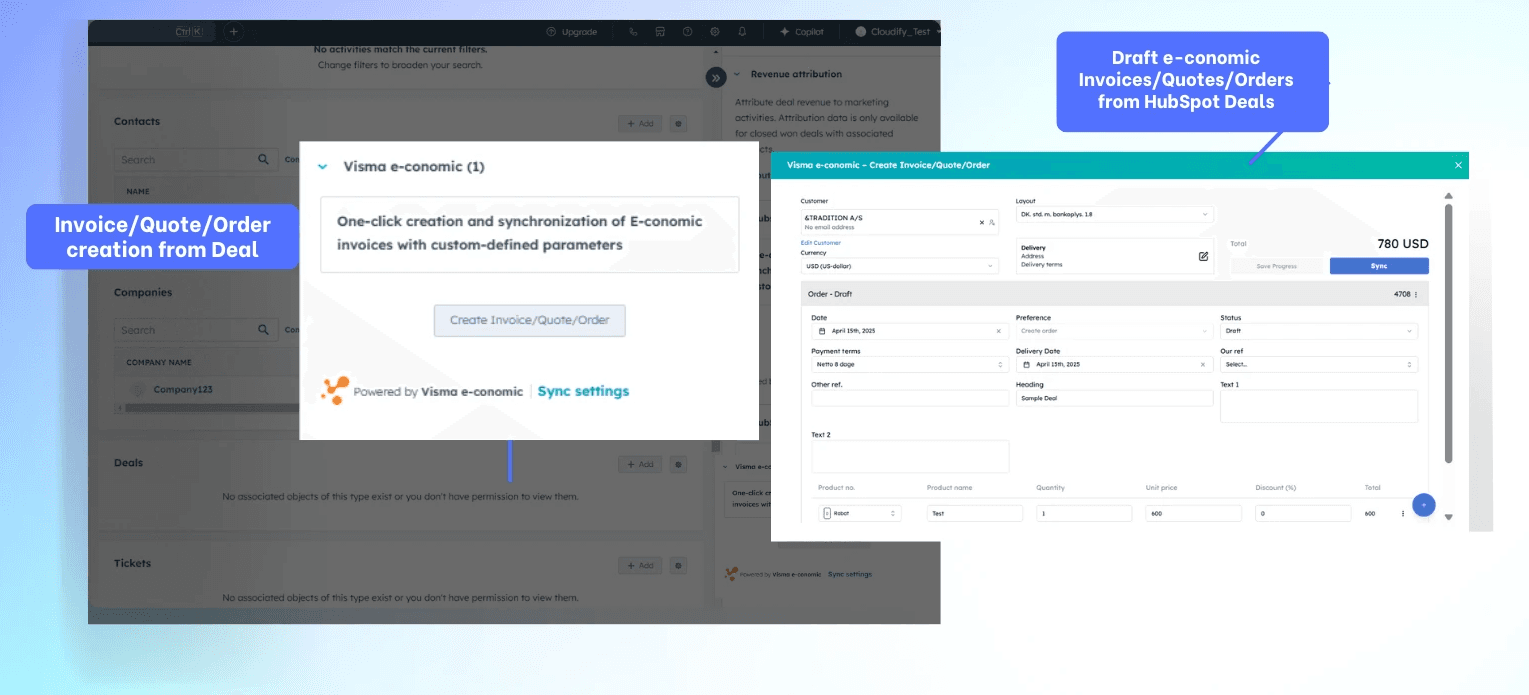Add a product line with blue plus button

(x=1424, y=505)
